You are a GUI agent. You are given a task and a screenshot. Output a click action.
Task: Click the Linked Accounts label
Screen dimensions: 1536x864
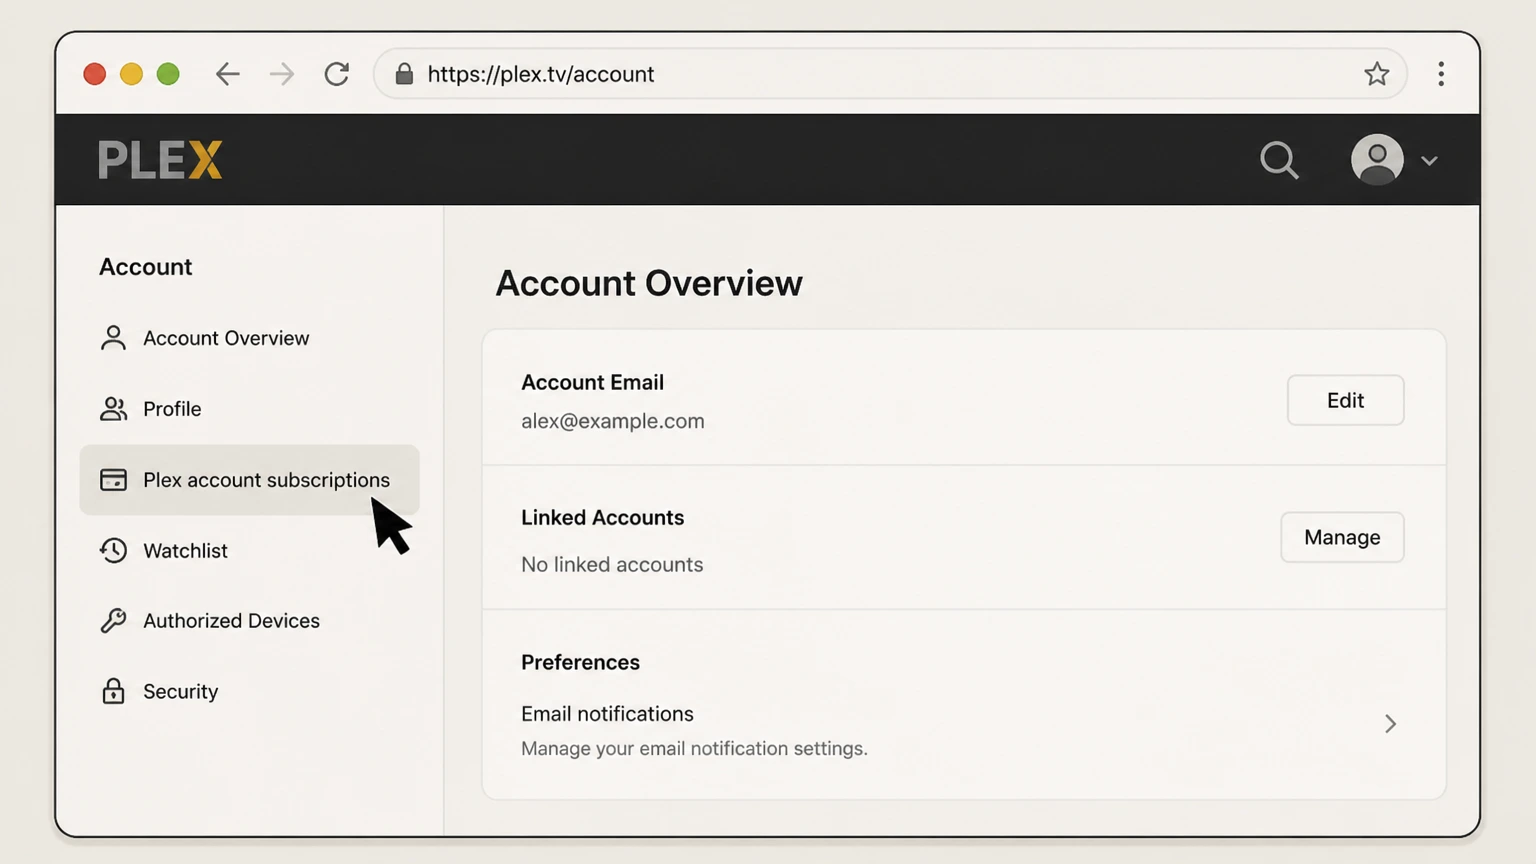click(x=602, y=517)
